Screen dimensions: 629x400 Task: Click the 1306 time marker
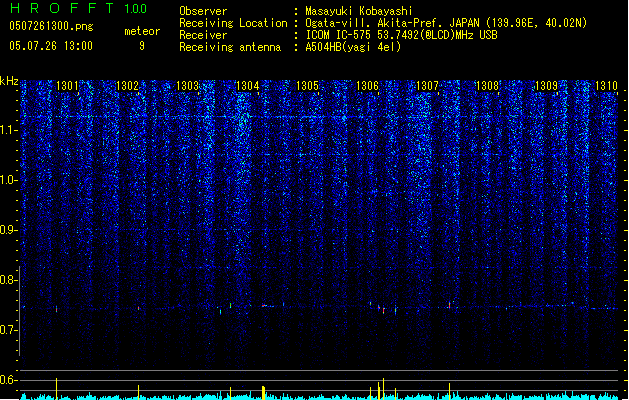[x=367, y=86]
